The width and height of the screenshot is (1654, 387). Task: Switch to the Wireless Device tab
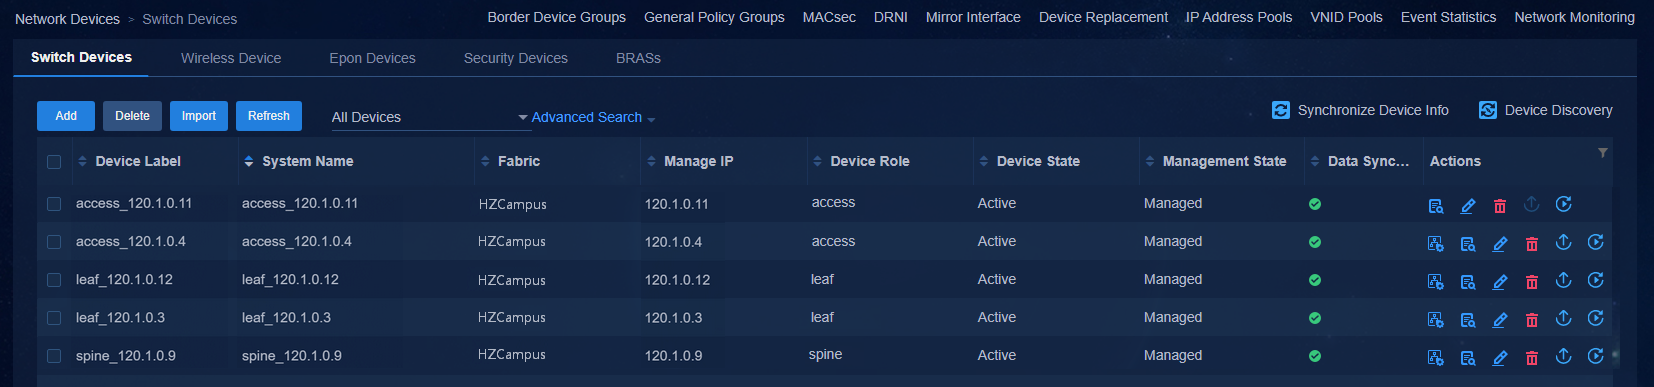(231, 58)
